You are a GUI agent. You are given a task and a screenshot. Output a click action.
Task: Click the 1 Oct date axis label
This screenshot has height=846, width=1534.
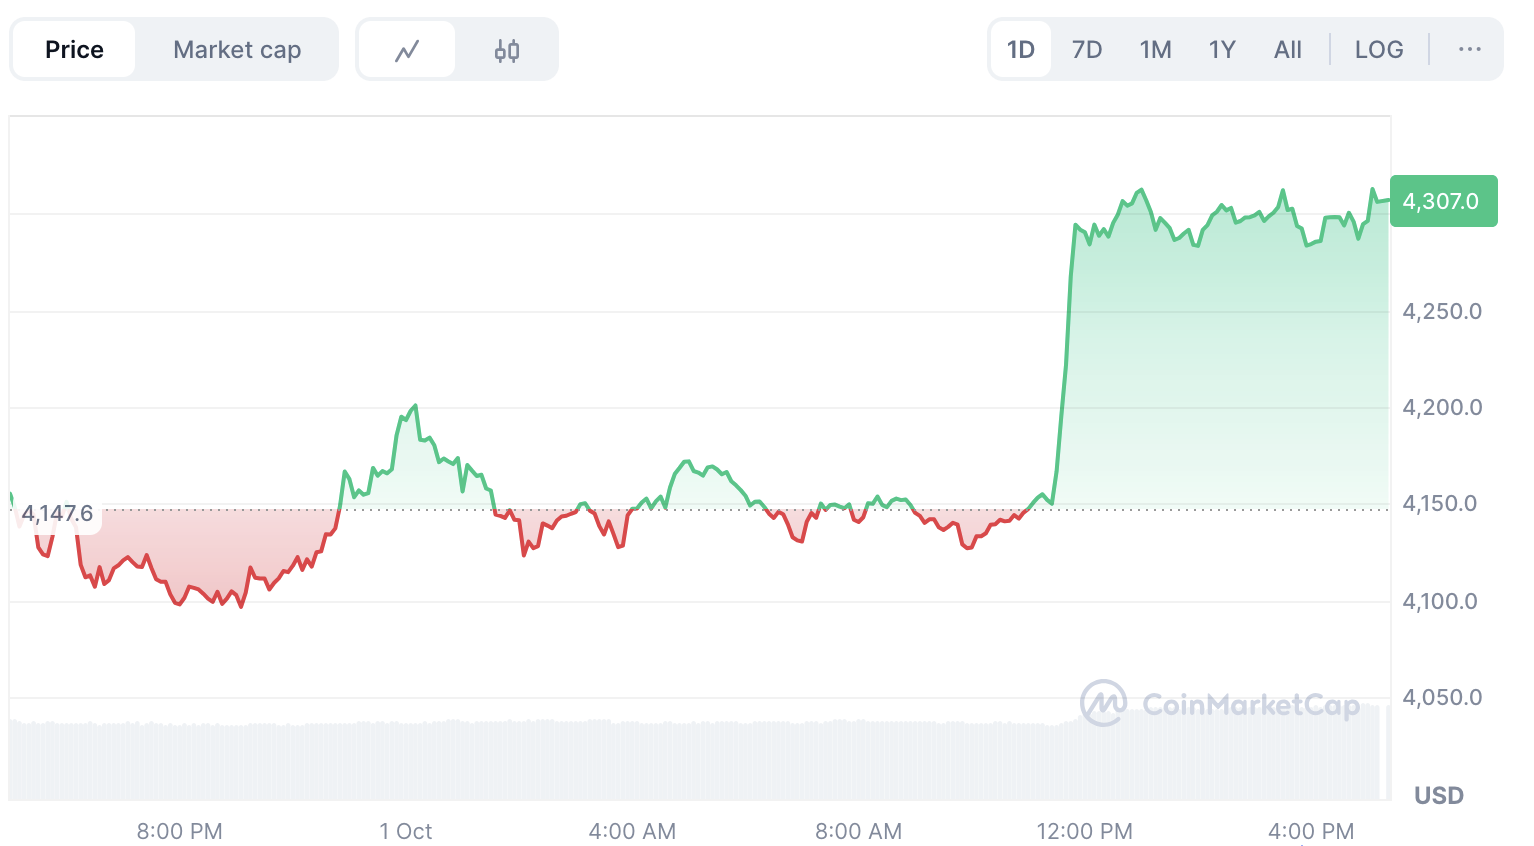[406, 831]
